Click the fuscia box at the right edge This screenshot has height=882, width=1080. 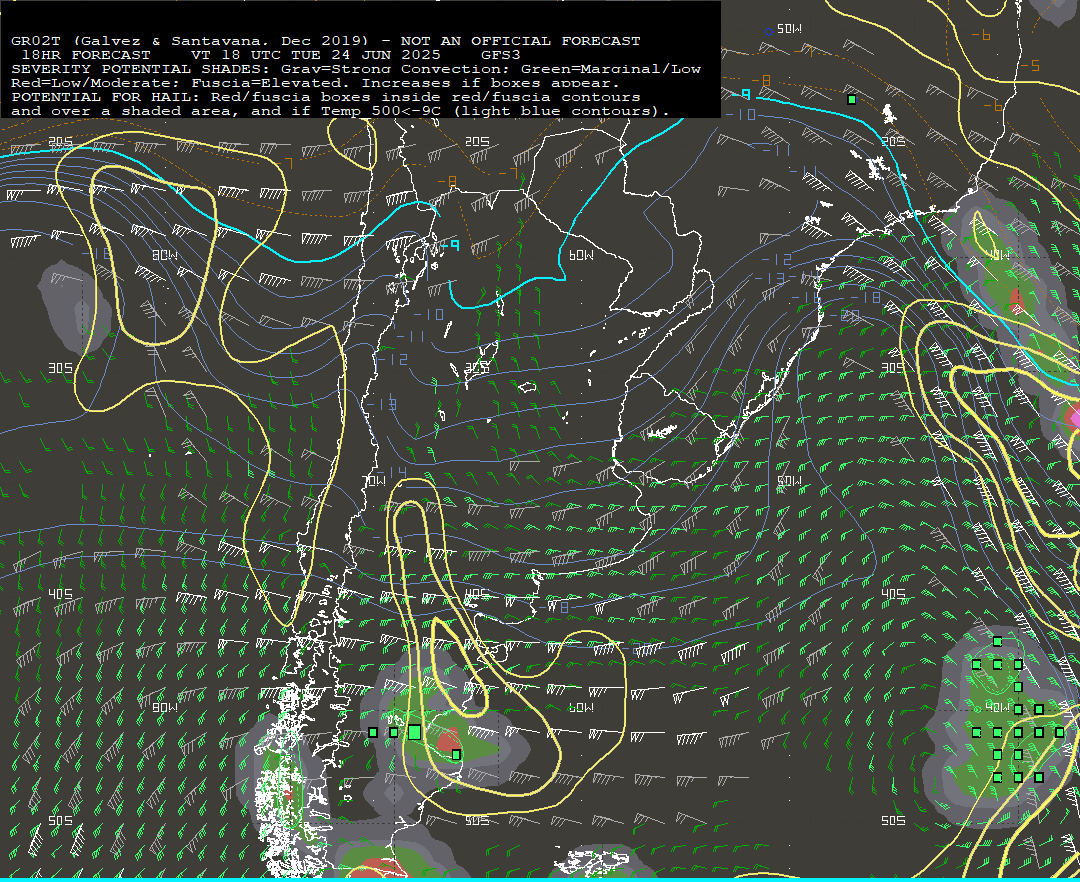pyautogui.click(x=1073, y=417)
